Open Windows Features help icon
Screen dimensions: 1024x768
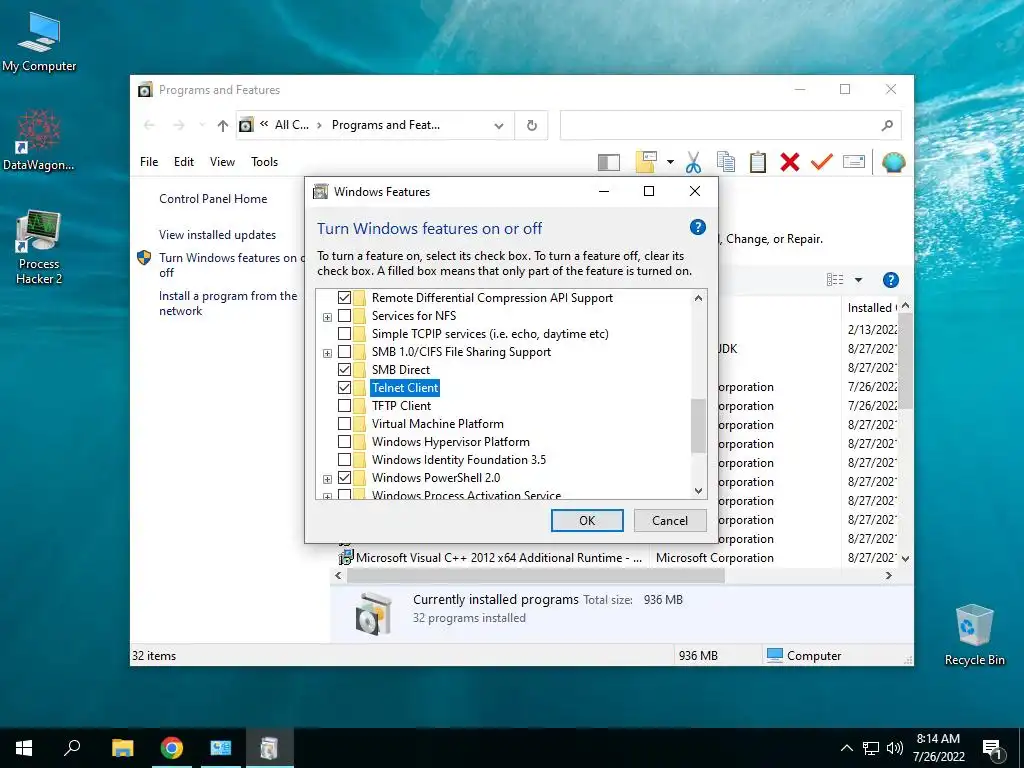pyautogui.click(x=697, y=227)
